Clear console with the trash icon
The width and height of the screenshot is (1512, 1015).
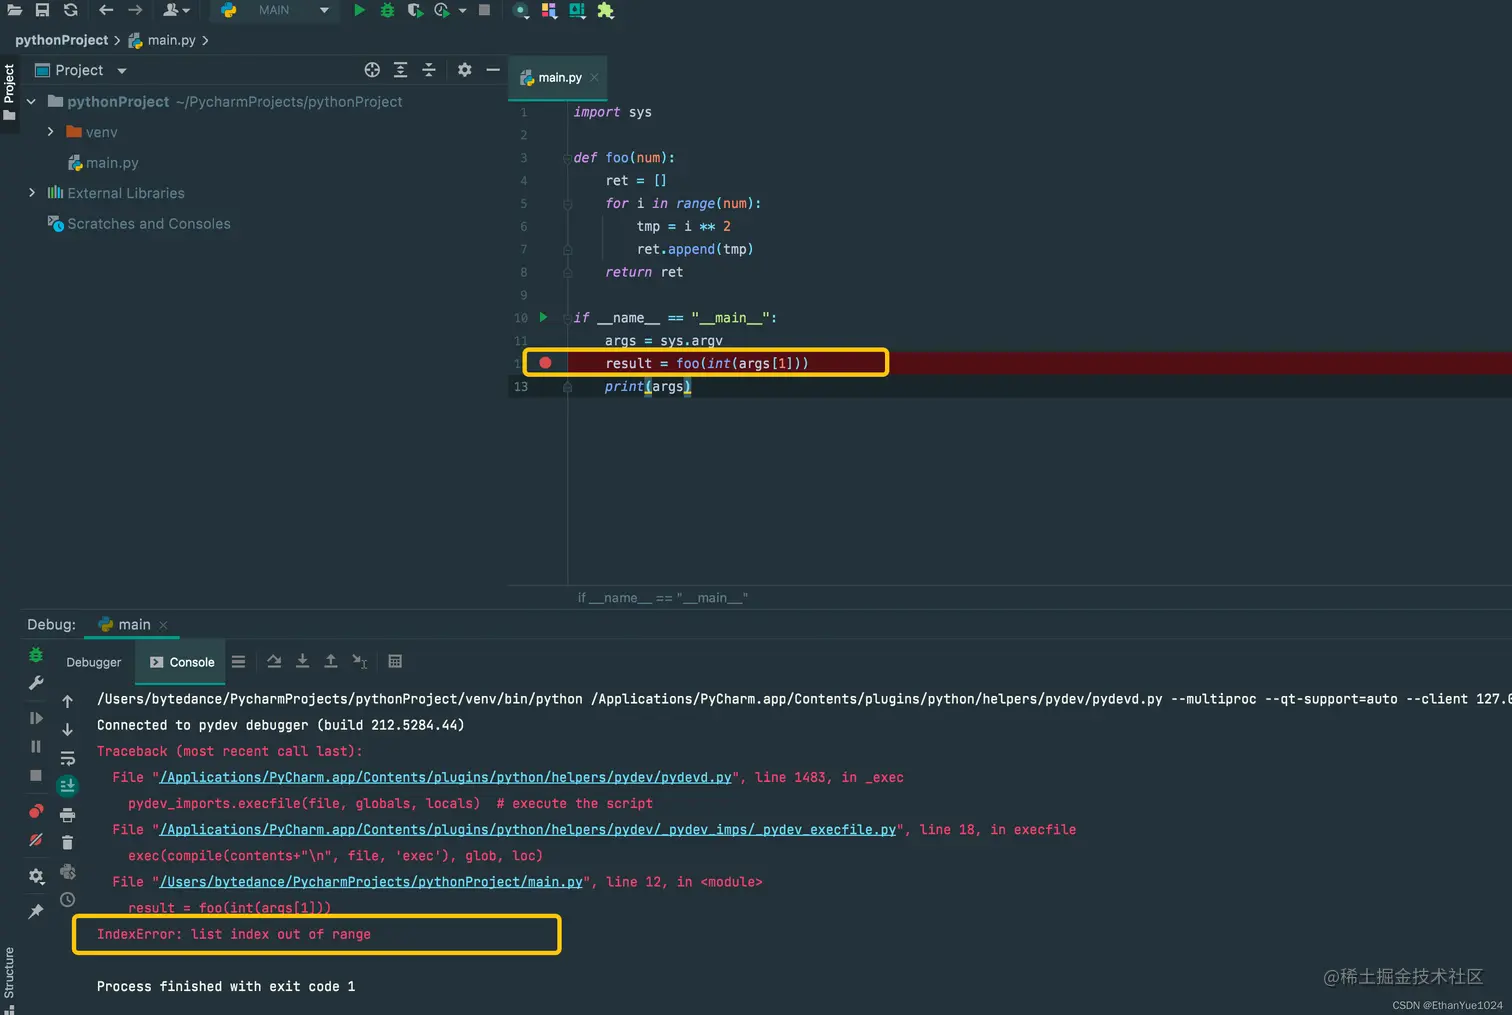pos(67,843)
